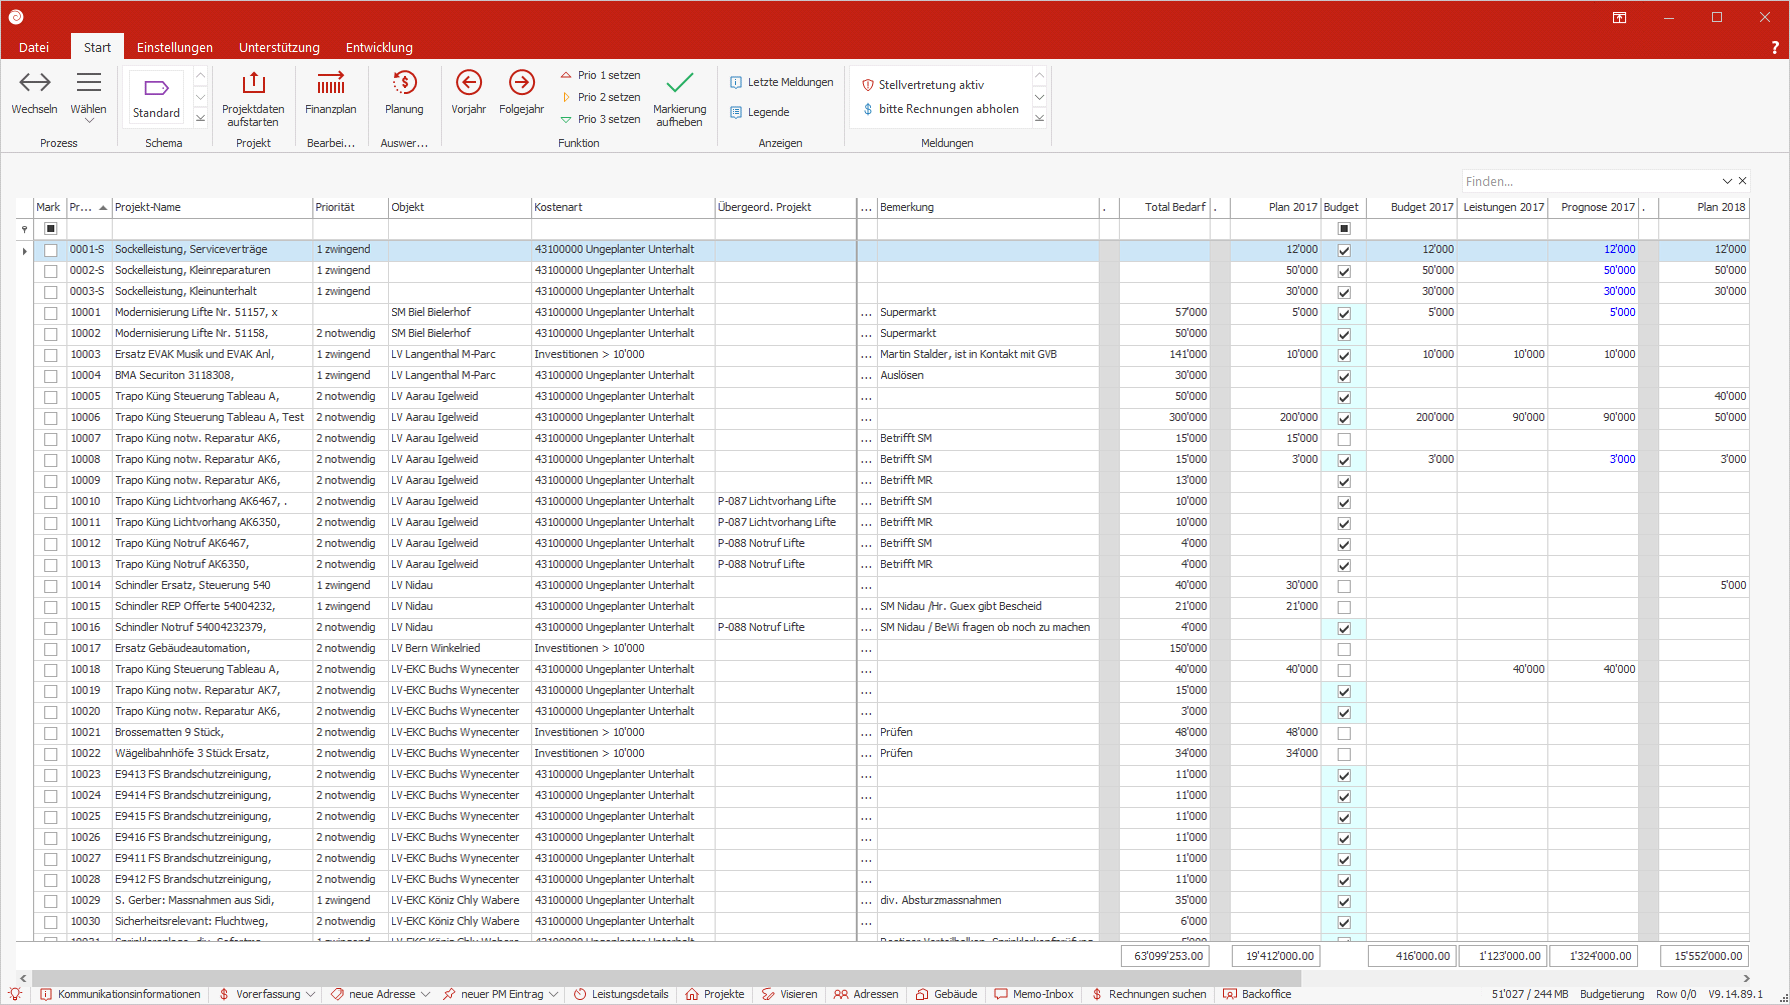Sort by the Projekt-Name column header

point(212,207)
